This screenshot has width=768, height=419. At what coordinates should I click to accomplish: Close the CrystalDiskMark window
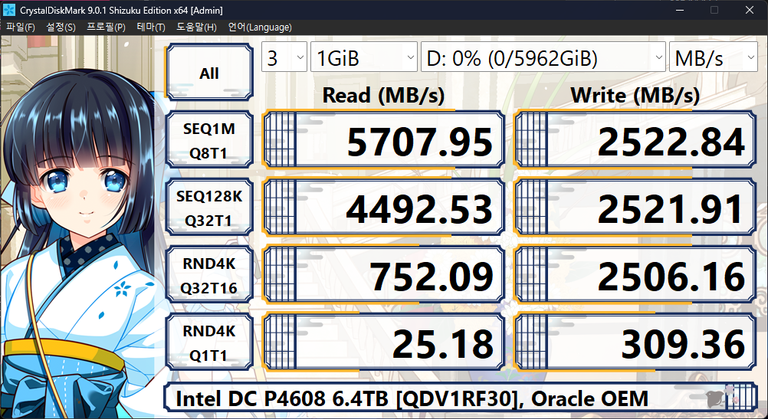point(749,10)
